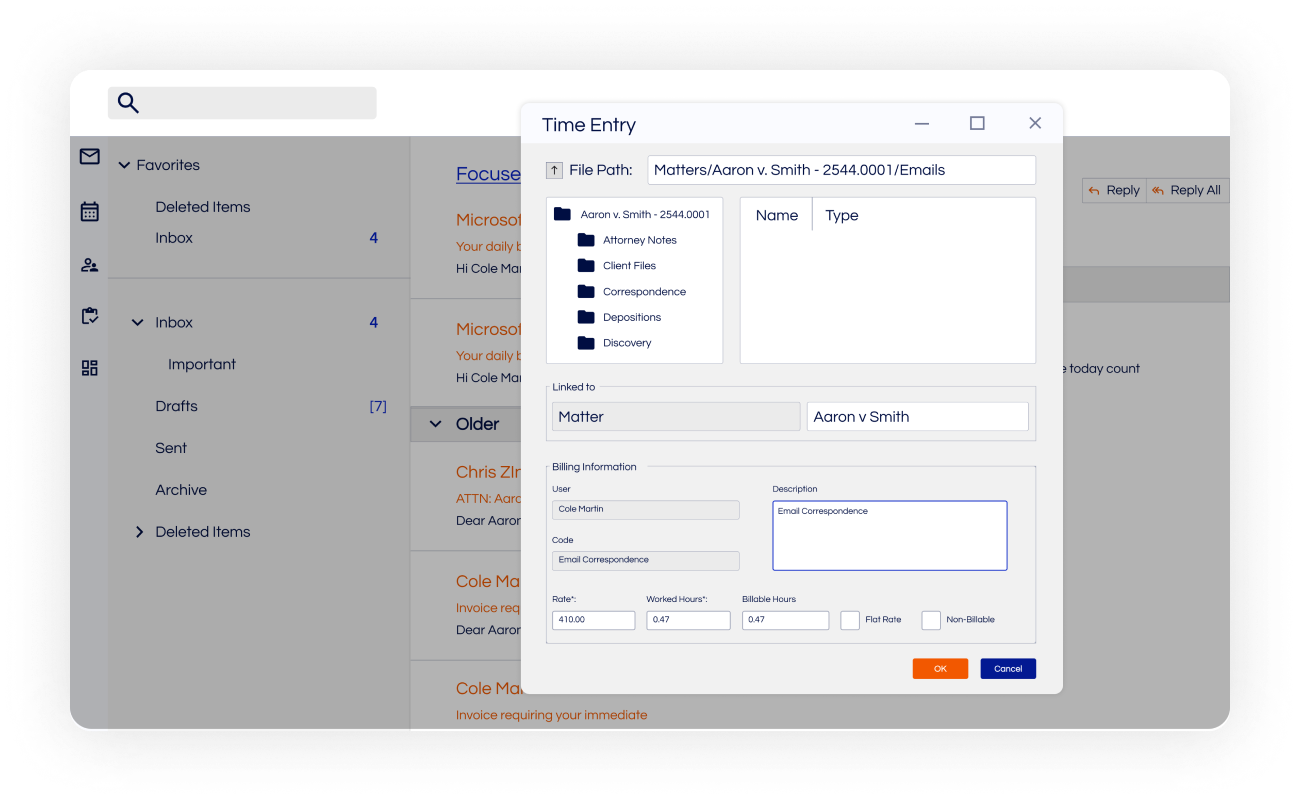Viewport: 1300px width, 802px height.
Task: Click the apps grid icon in sidebar
Action: click(89, 368)
